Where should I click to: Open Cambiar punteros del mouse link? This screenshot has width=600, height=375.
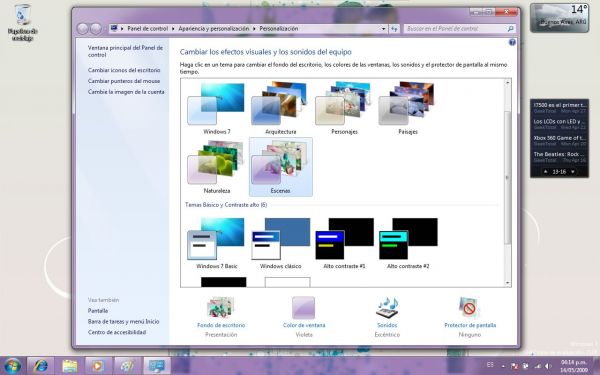coord(124,81)
